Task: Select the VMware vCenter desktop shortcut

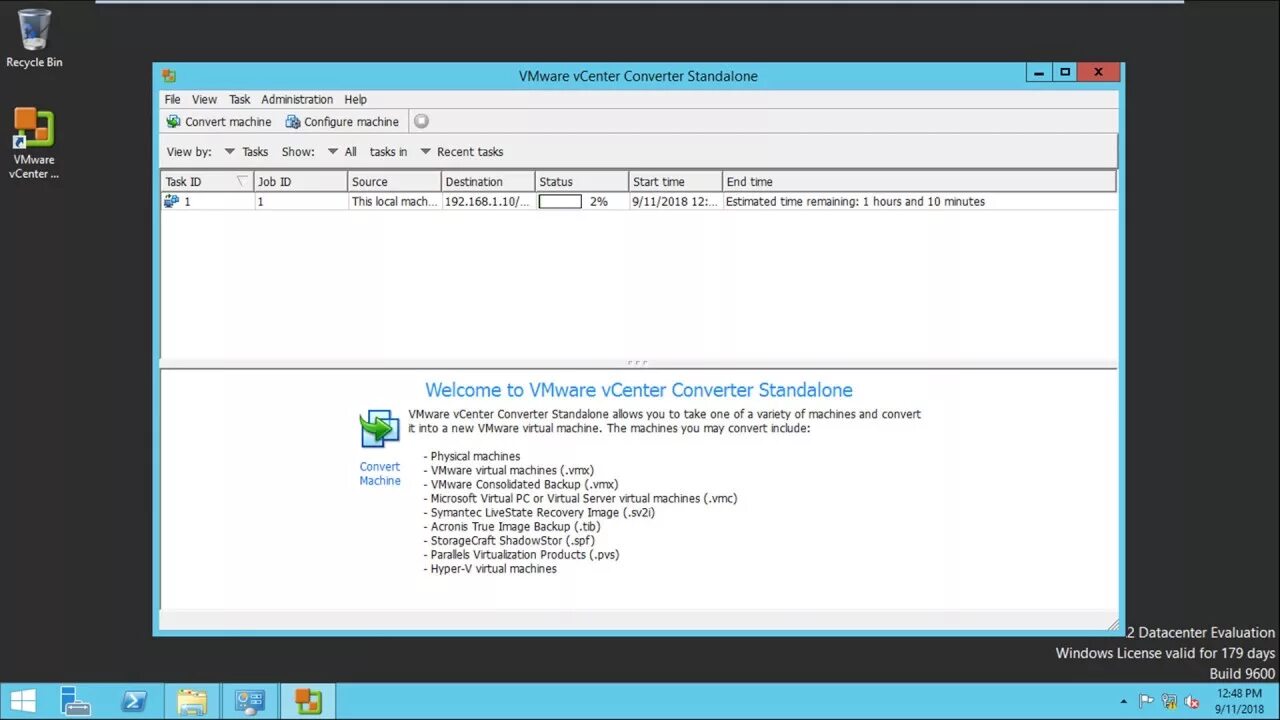Action: coord(34,144)
